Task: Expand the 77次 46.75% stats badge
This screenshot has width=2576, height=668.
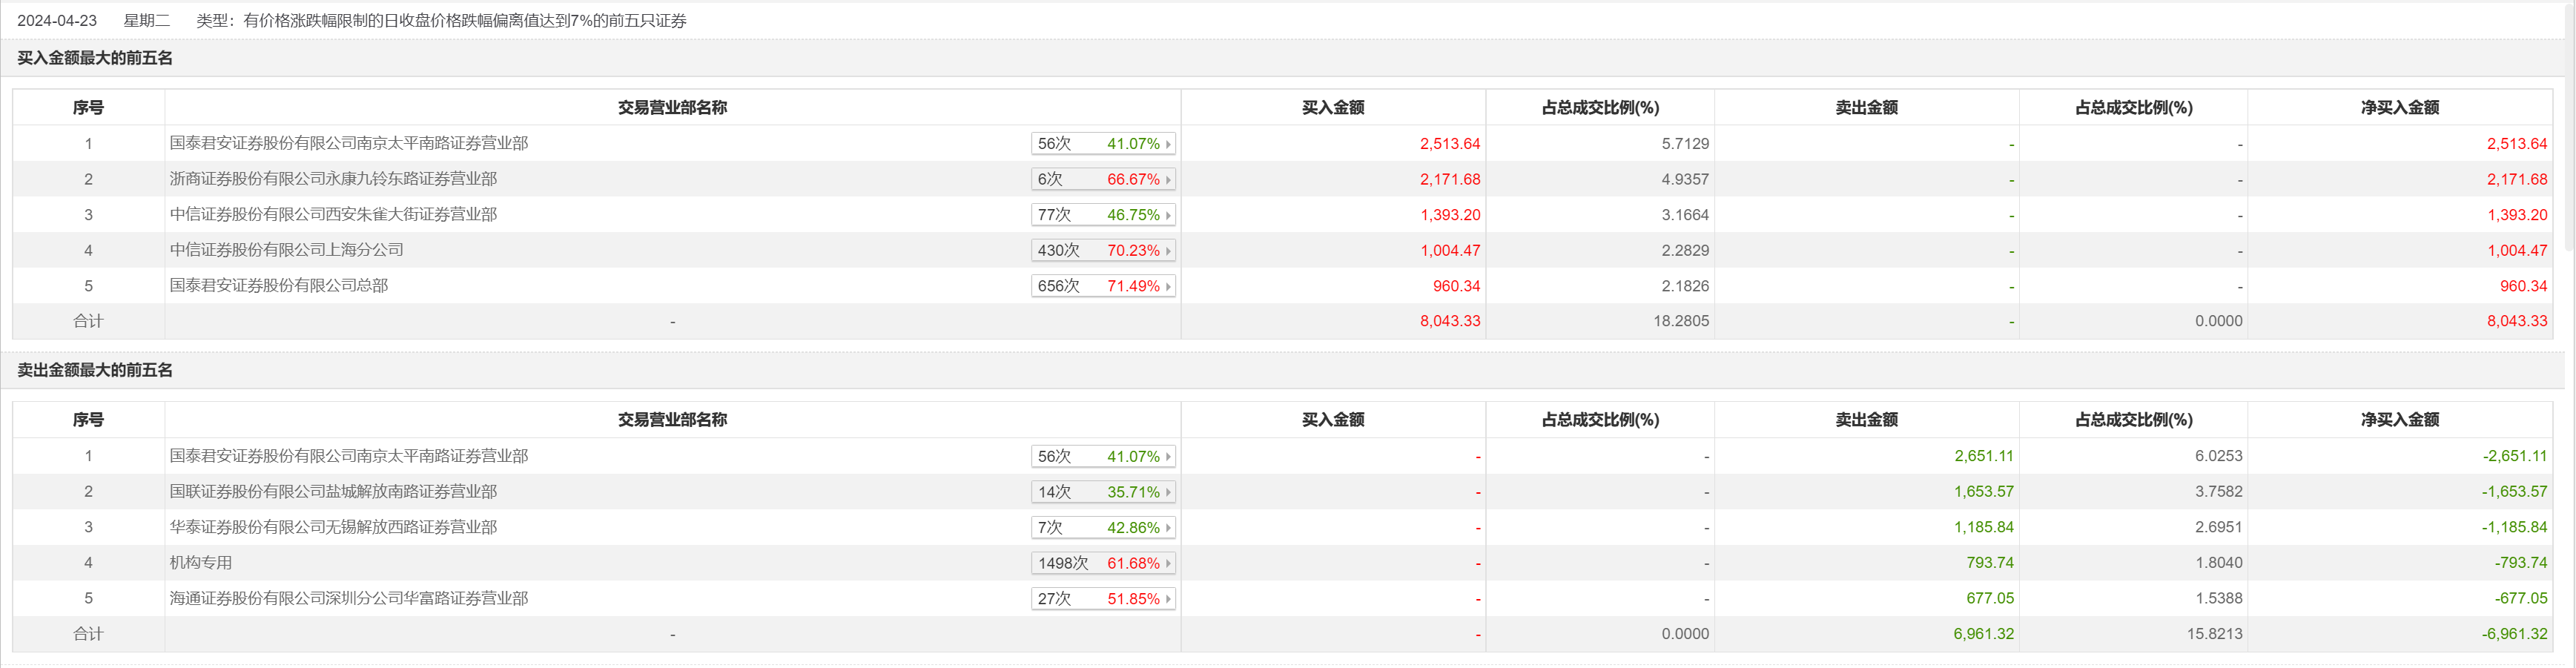Action: point(1103,215)
